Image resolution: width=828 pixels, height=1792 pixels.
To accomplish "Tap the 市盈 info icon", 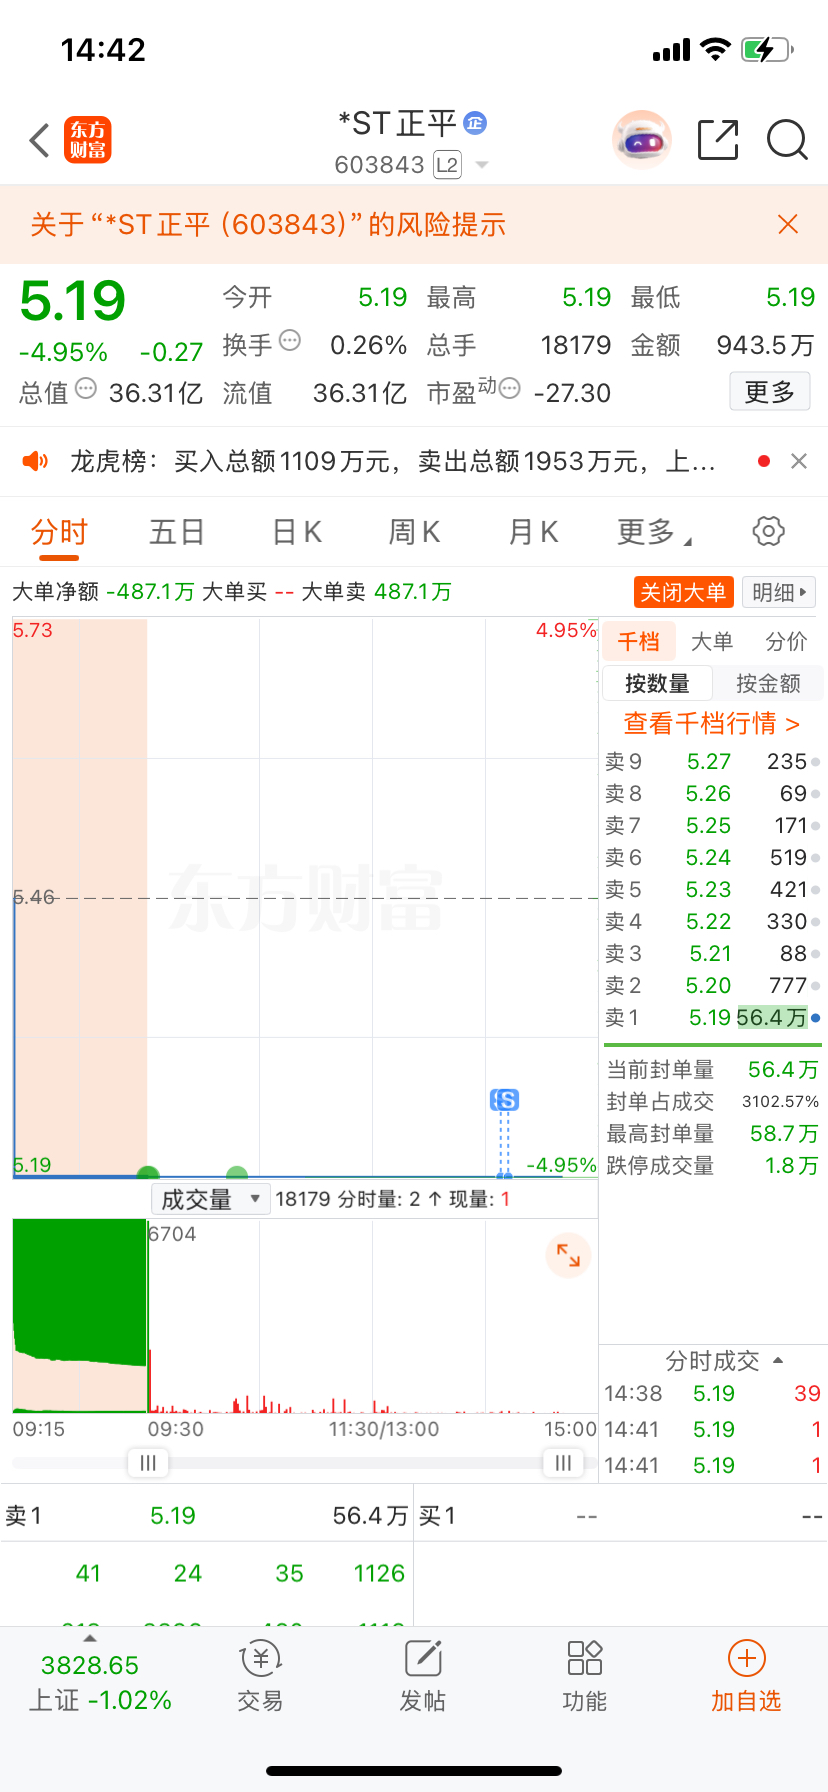I will (x=509, y=389).
